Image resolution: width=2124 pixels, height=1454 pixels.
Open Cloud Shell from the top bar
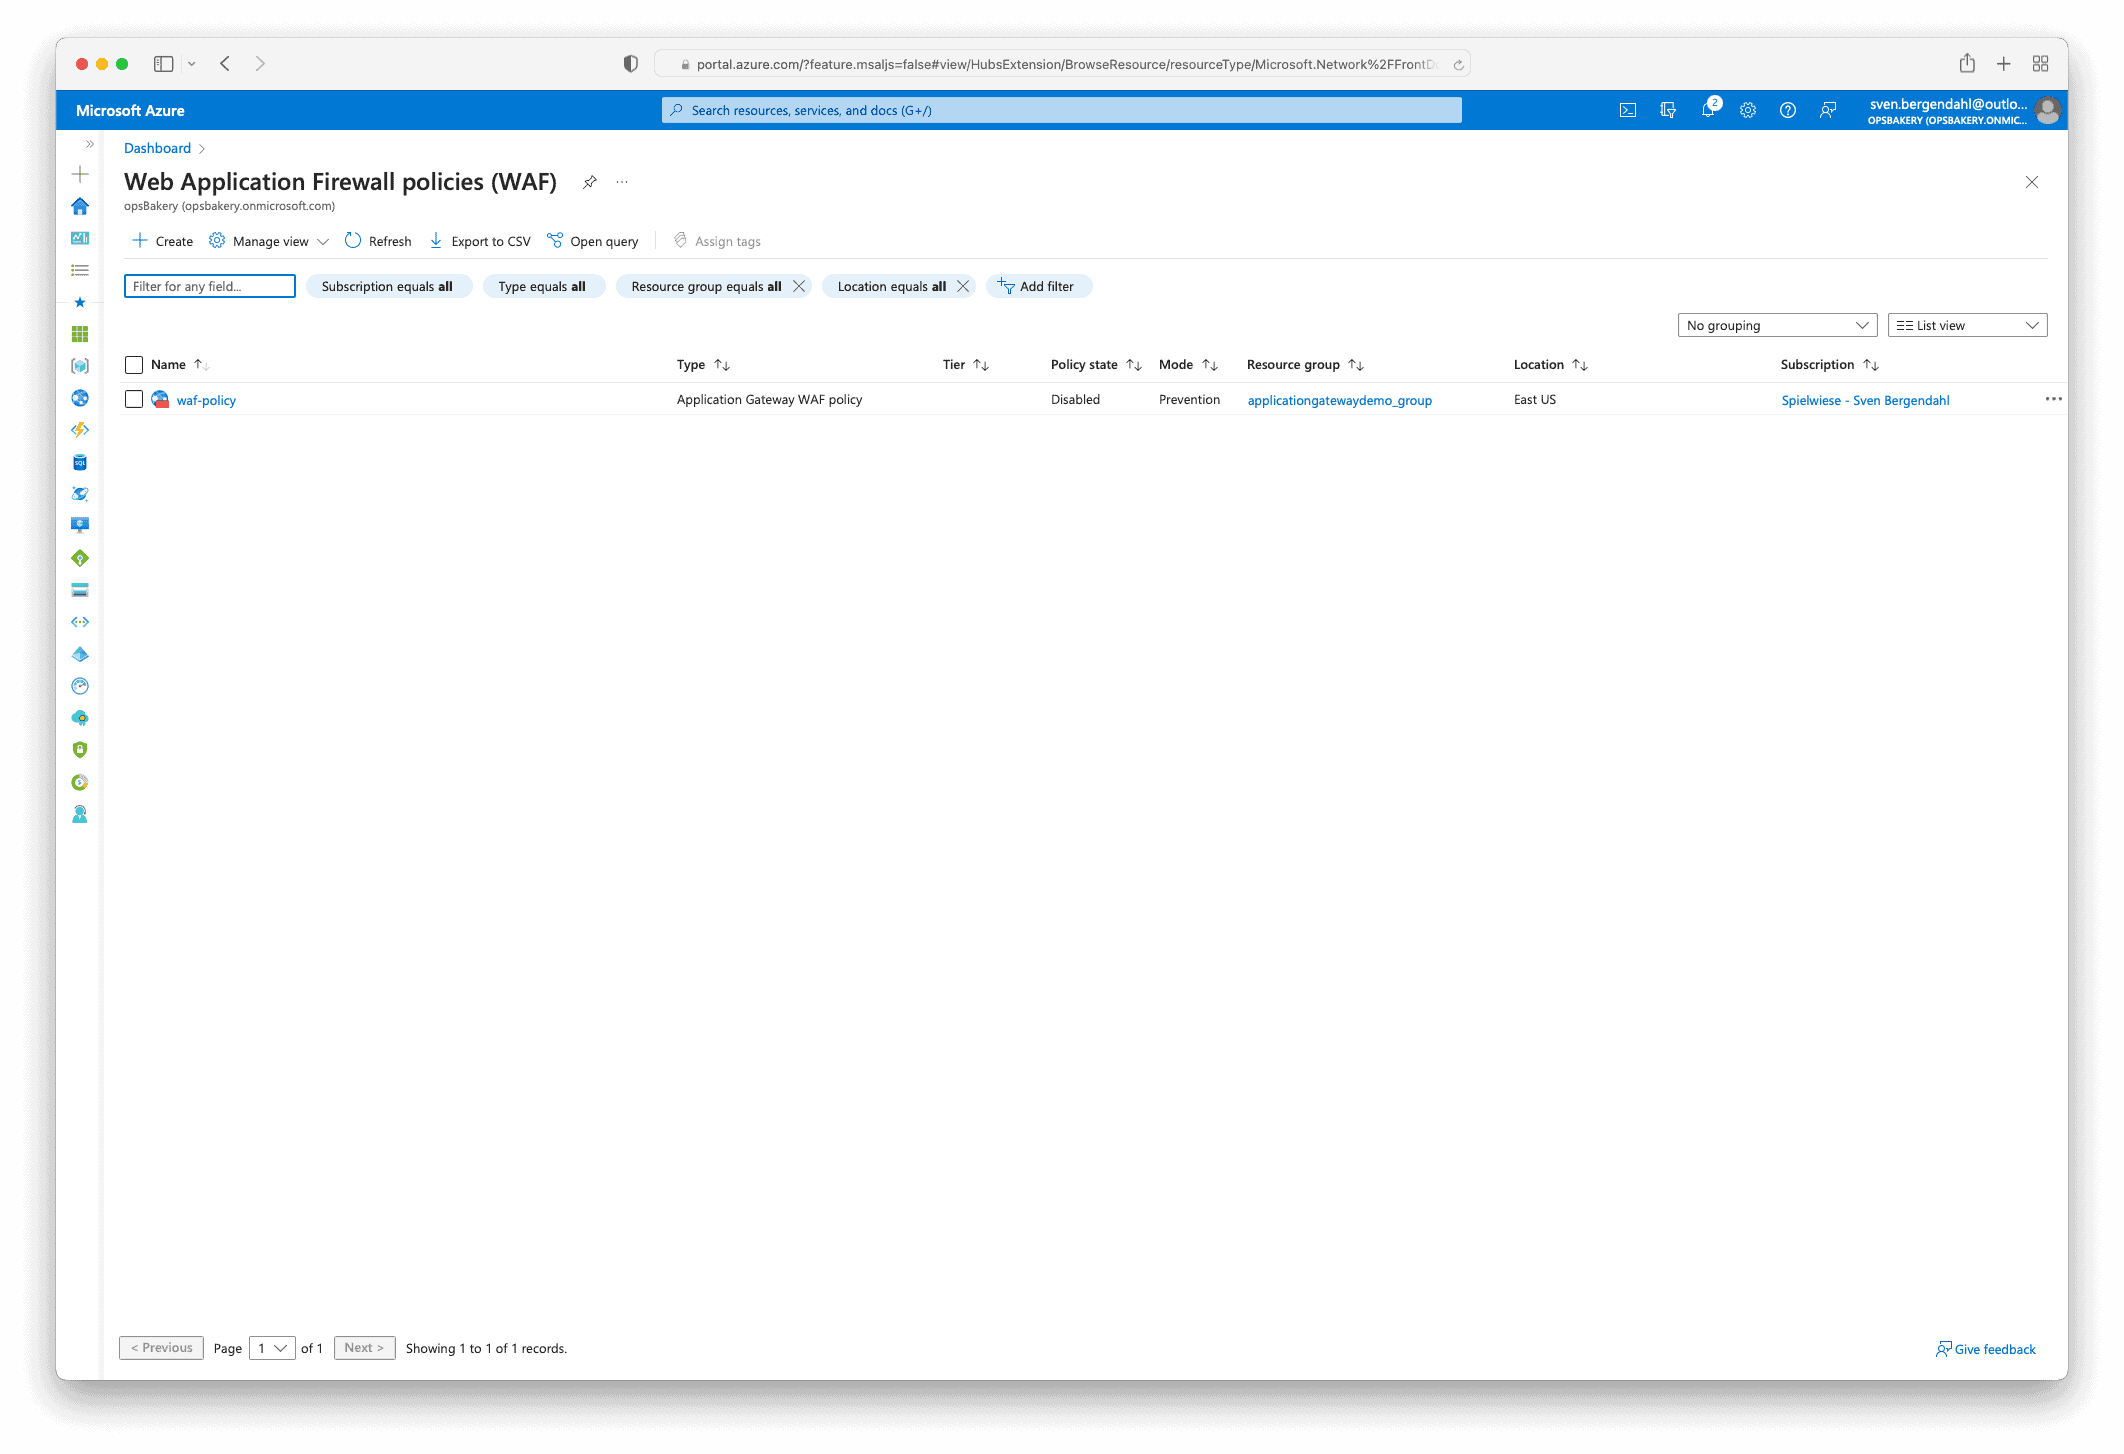1627,110
